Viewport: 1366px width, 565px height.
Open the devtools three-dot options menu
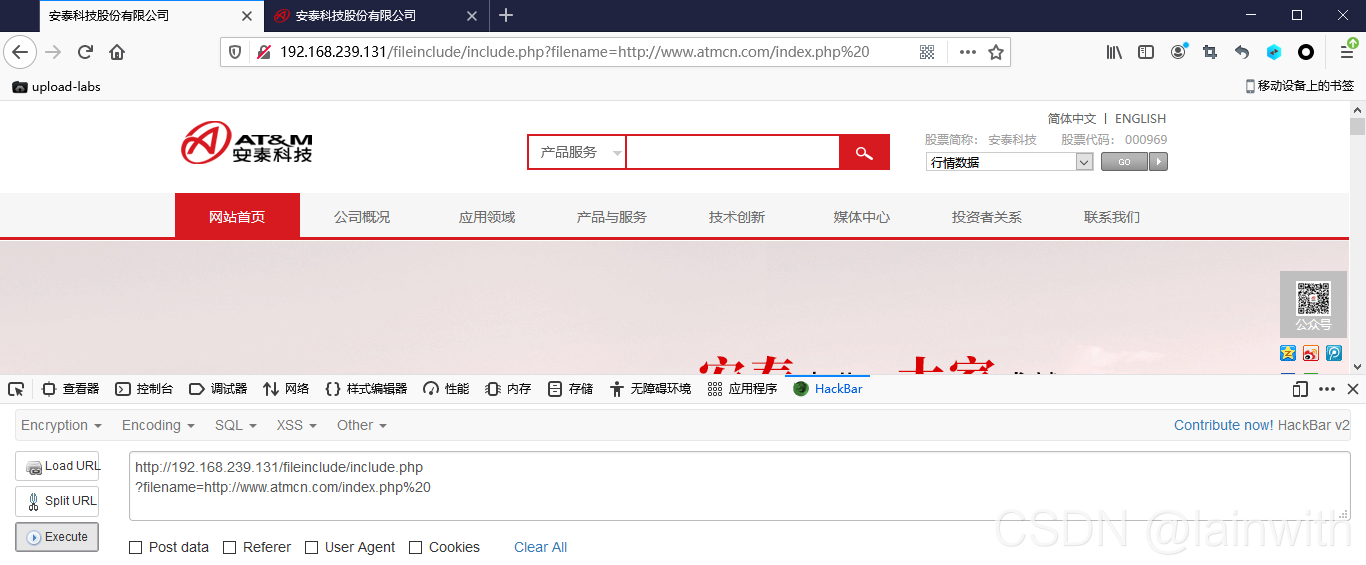coord(1327,389)
